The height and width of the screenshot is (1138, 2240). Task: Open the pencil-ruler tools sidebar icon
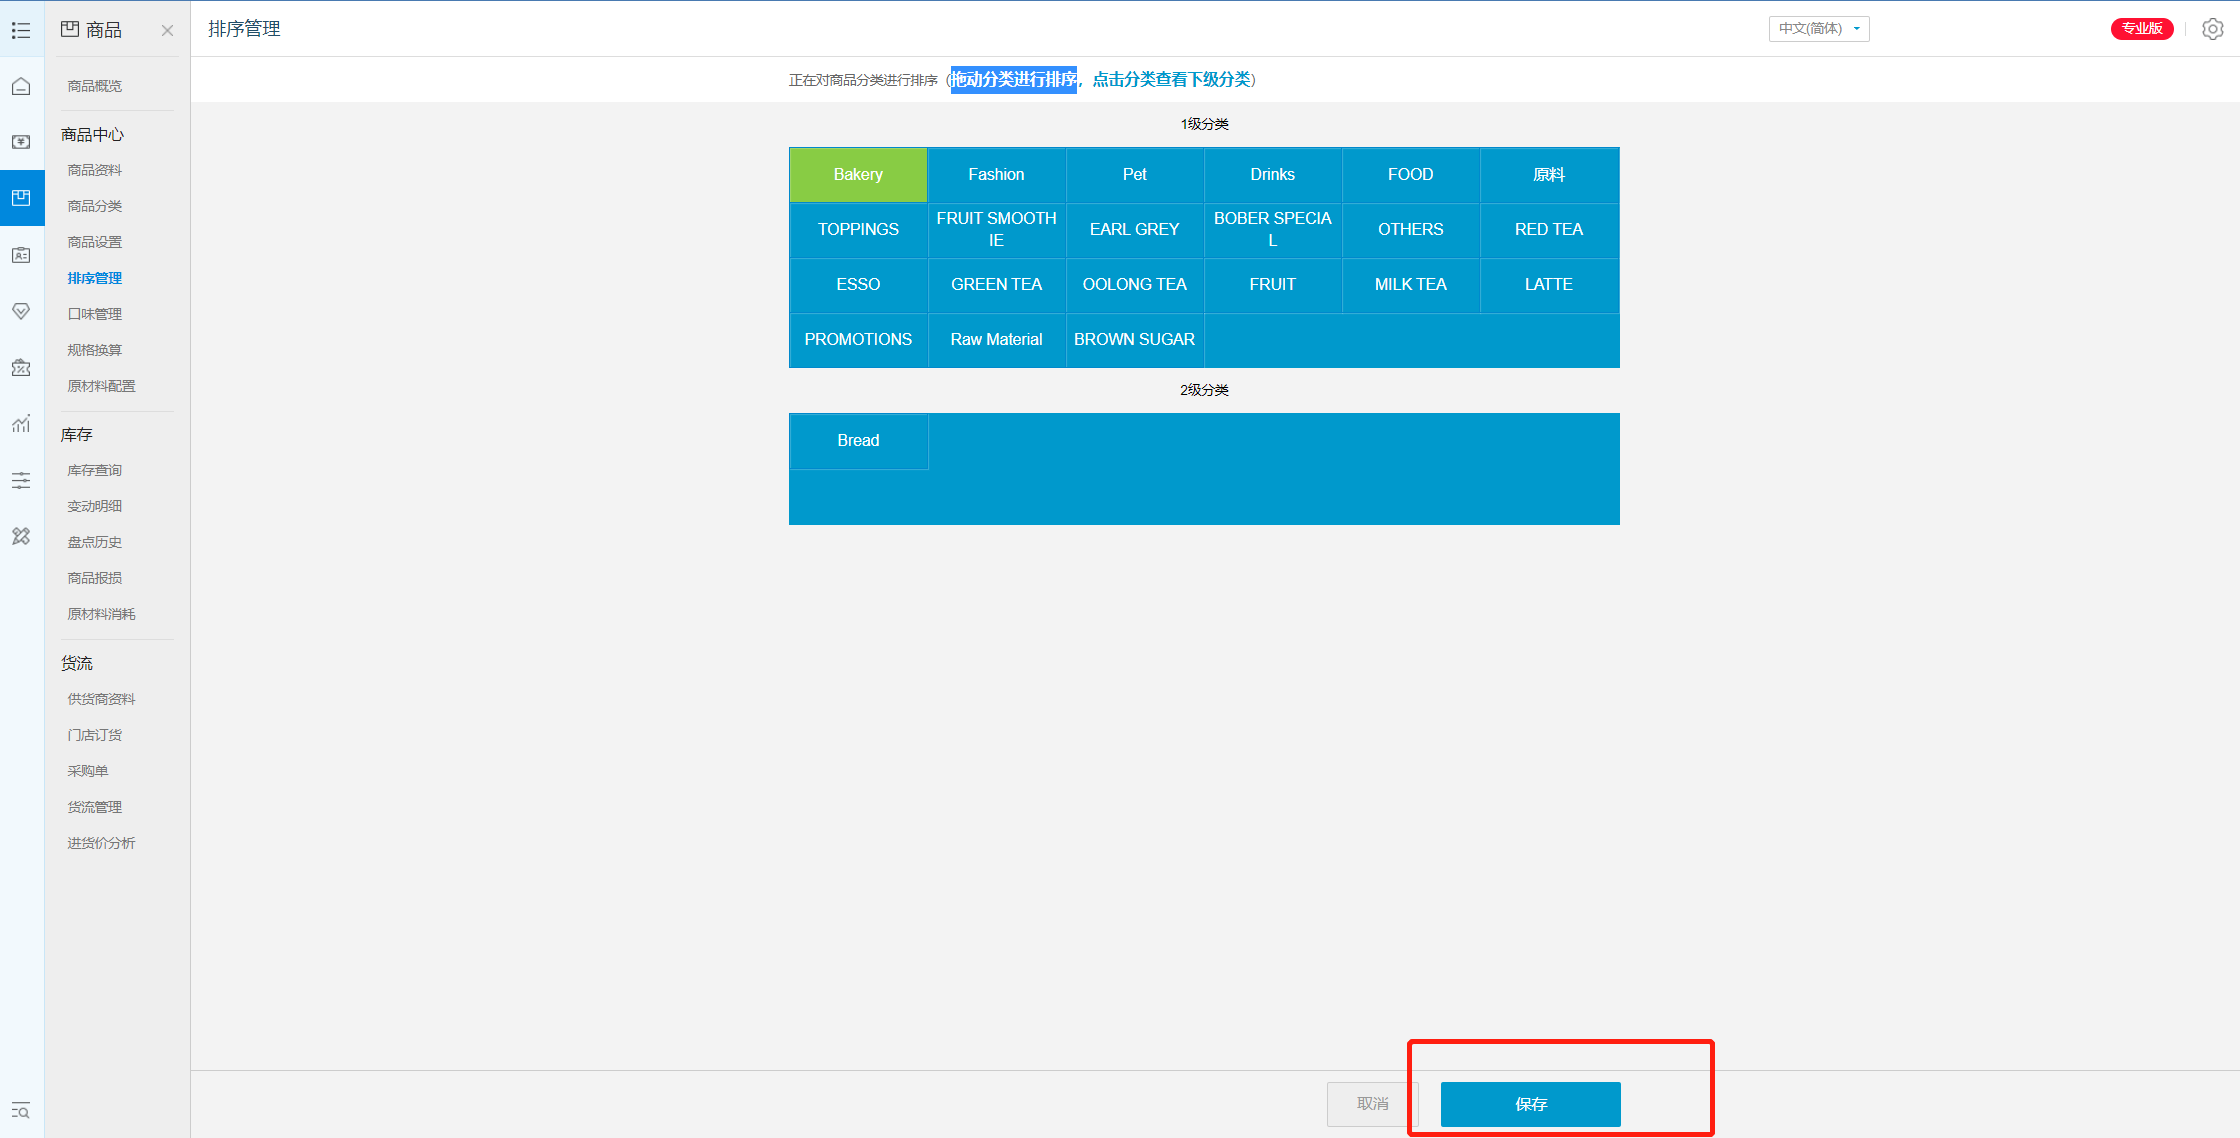point(21,537)
